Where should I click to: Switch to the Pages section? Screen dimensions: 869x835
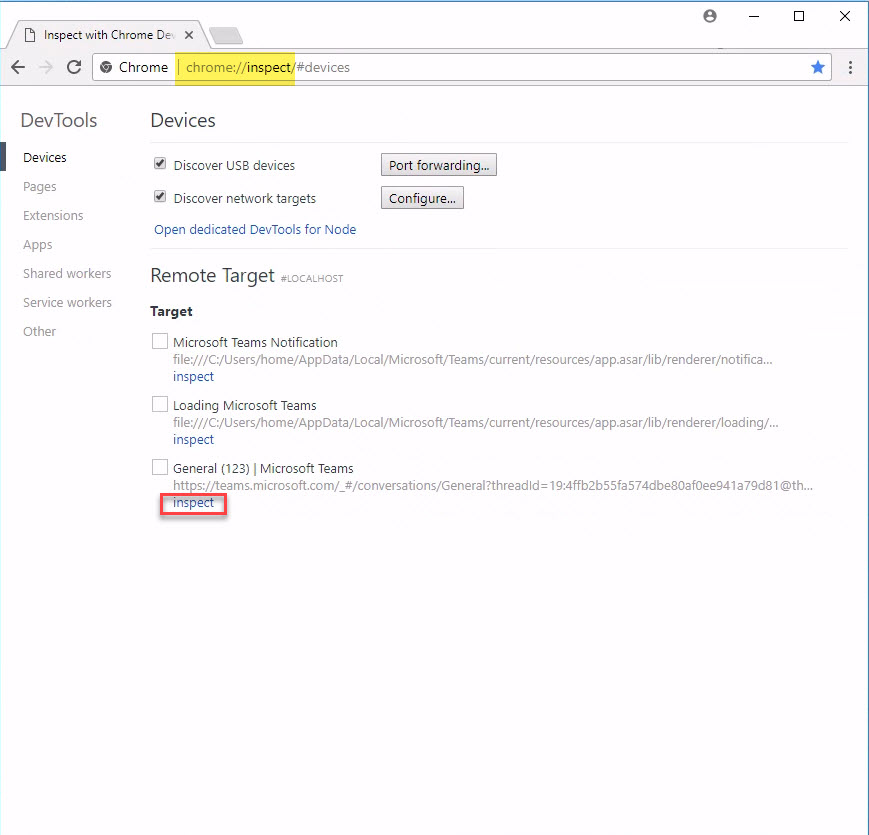[40, 187]
